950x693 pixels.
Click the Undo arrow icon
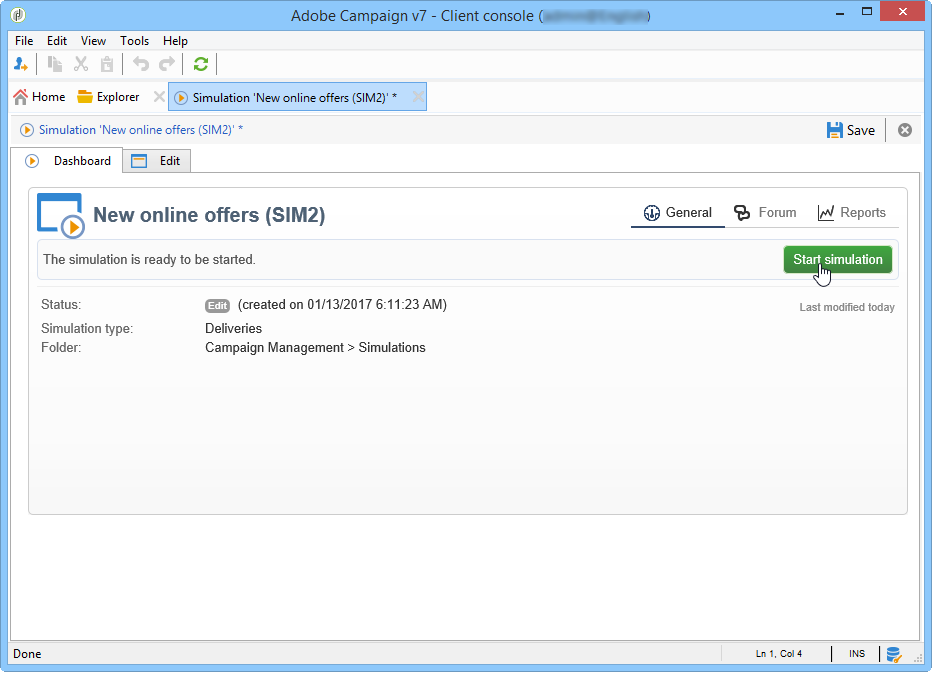coord(141,64)
